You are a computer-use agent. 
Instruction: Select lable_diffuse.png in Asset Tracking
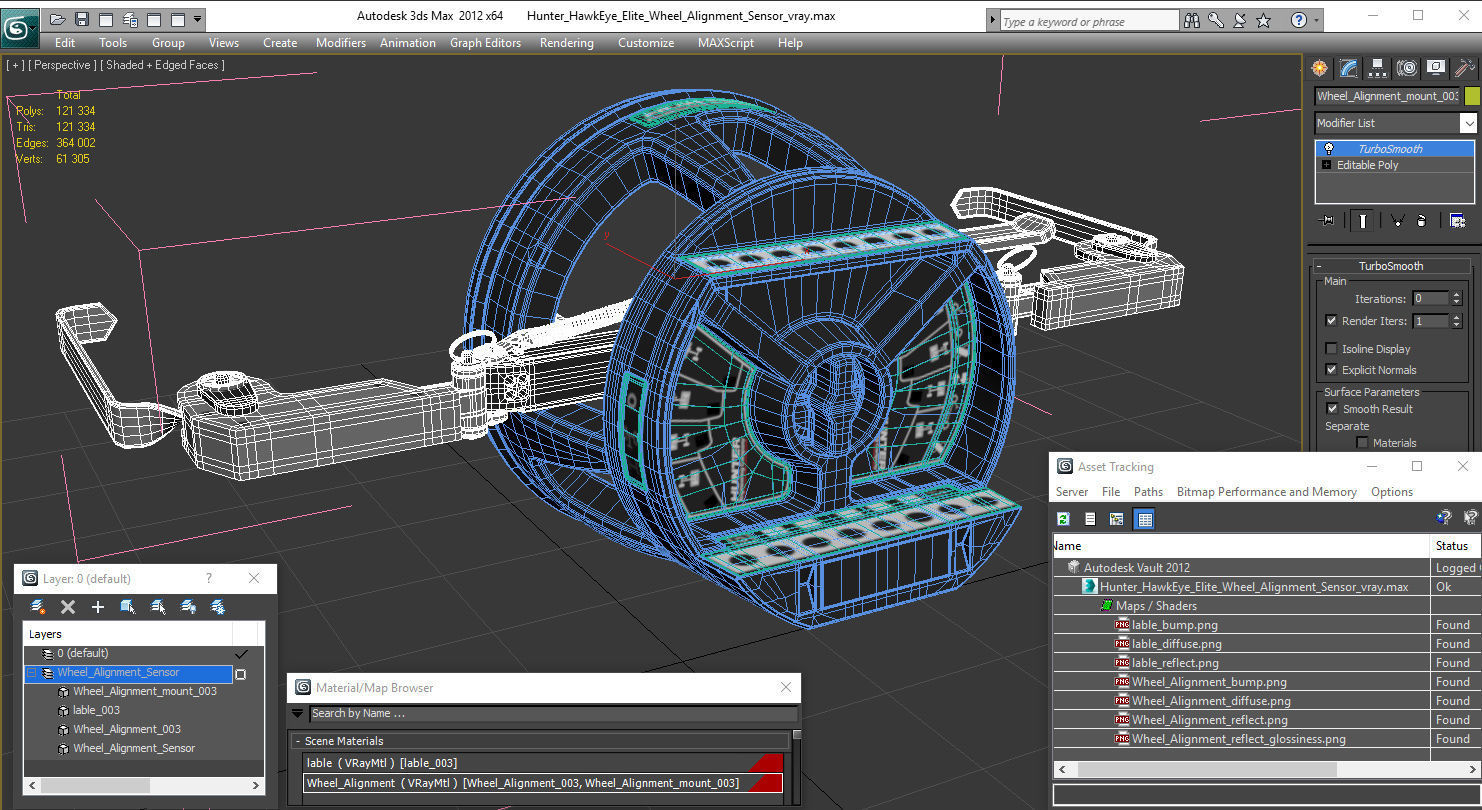(x=1176, y=644)
